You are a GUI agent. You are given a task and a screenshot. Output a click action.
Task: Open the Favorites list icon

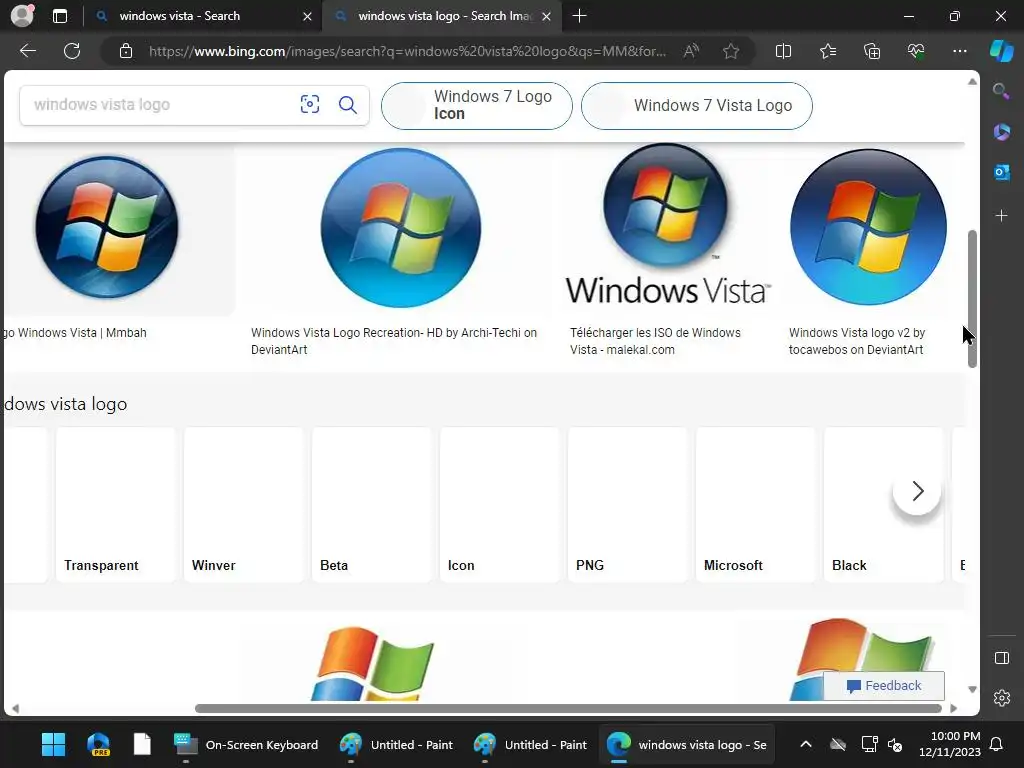827,51
